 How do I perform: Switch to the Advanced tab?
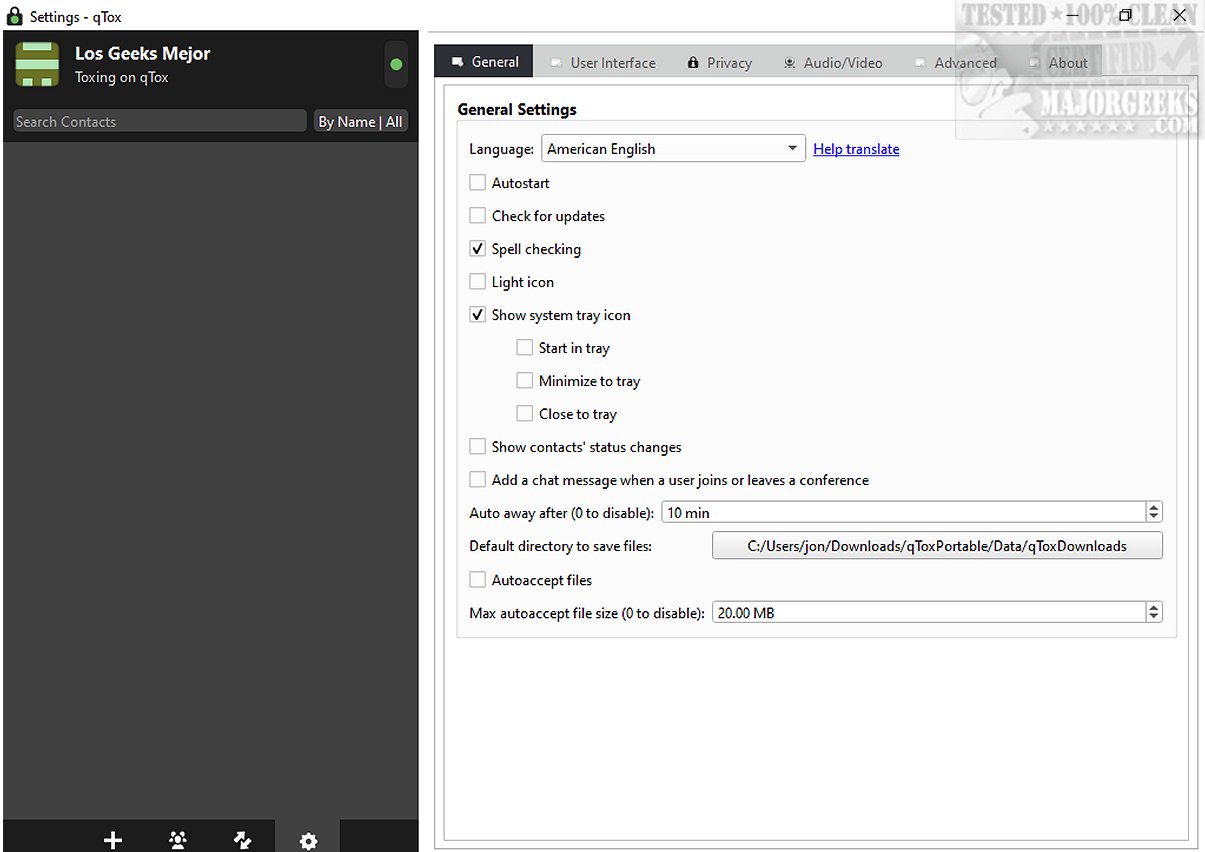pyautogui.click(x=955, y=63)
